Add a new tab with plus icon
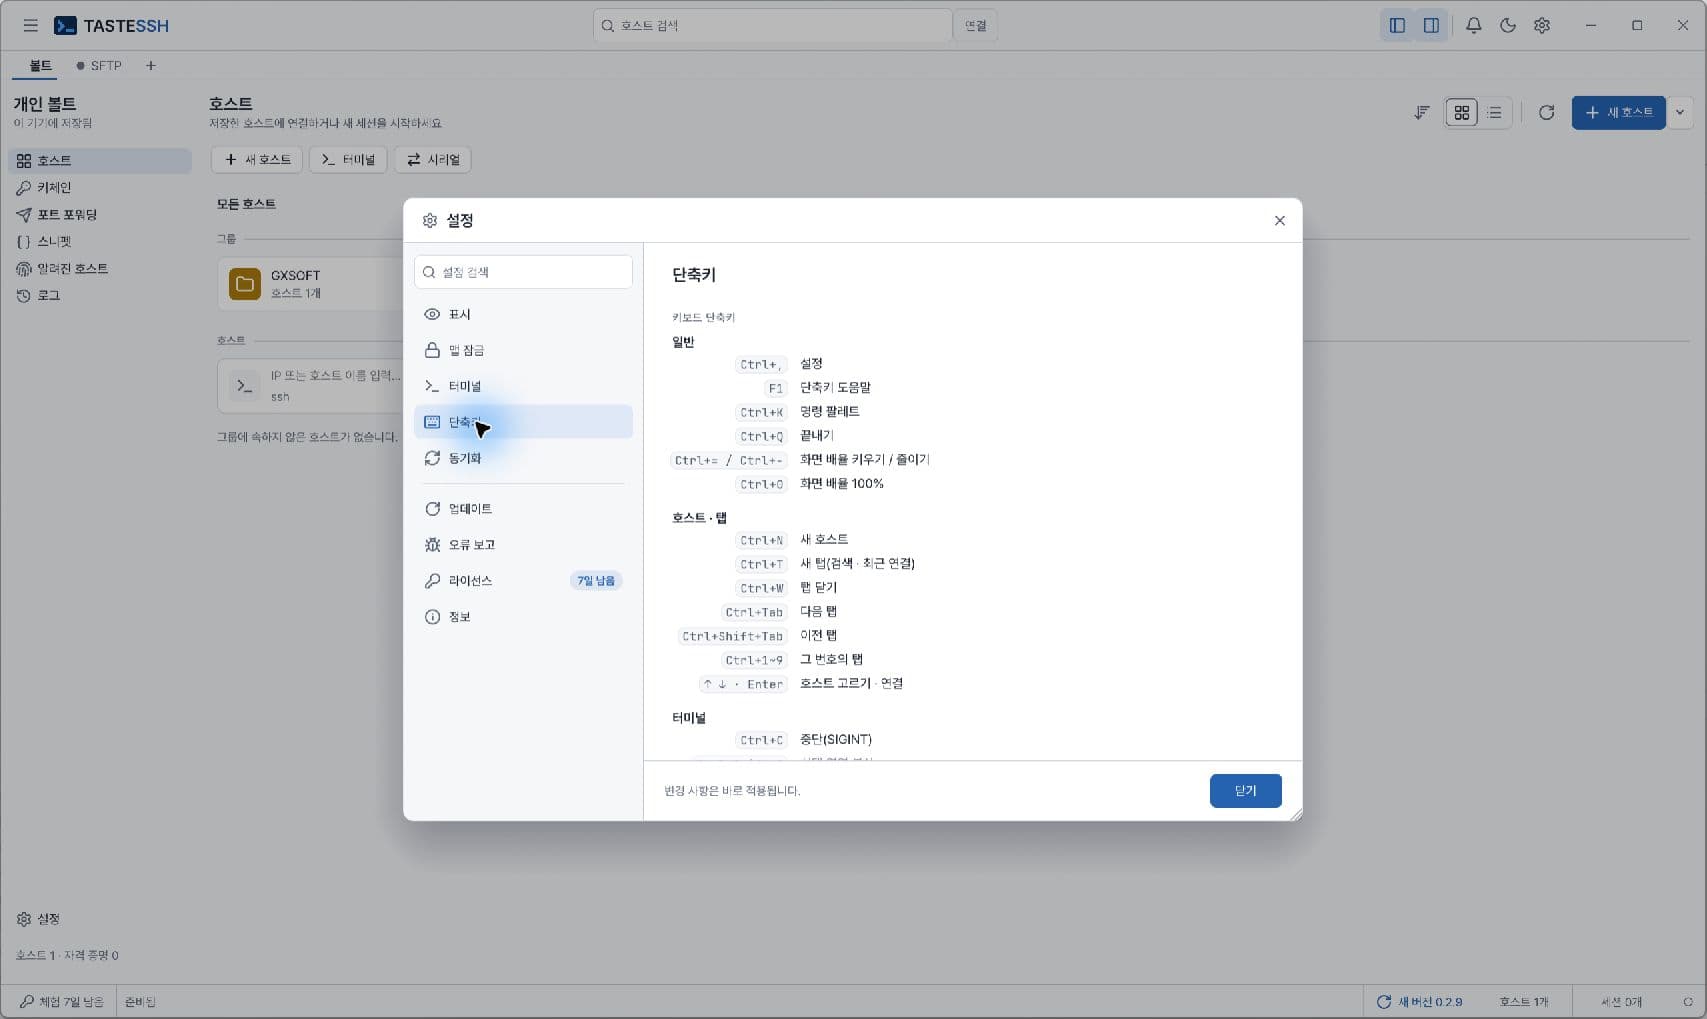The height and width of the screenshot is (1019, 1707). (x=151, y=66)
